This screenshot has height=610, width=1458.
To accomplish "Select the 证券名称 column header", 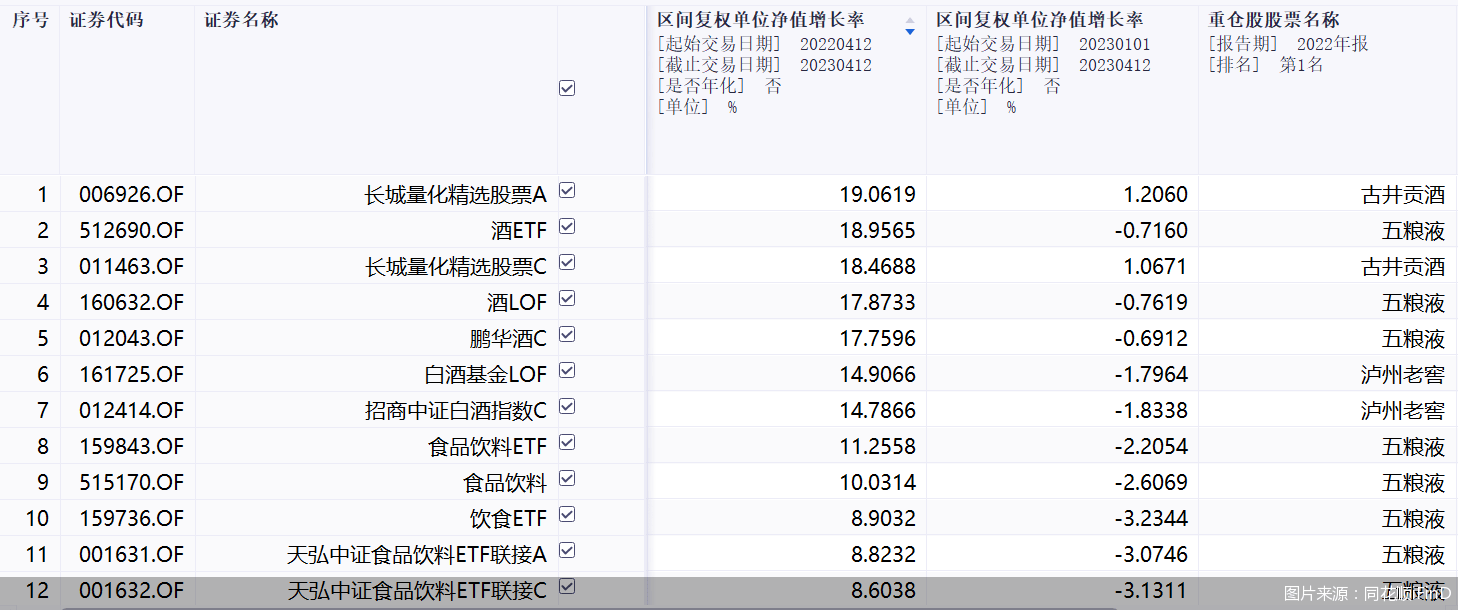I will (x=241, y=20).
